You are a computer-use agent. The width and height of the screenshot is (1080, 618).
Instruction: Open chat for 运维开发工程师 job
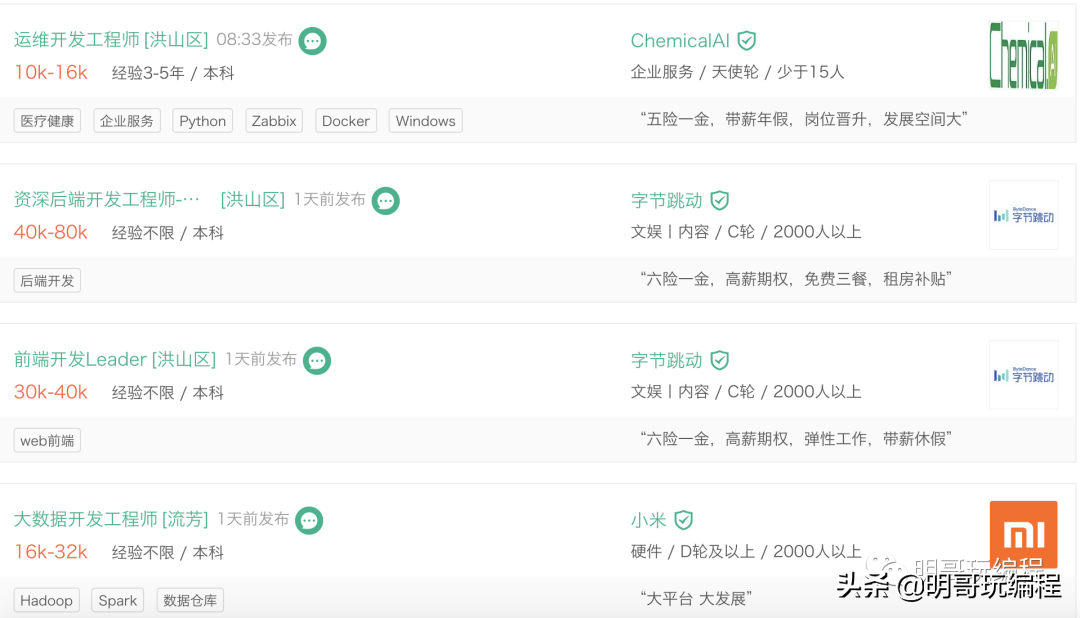(x=312, y=41)
